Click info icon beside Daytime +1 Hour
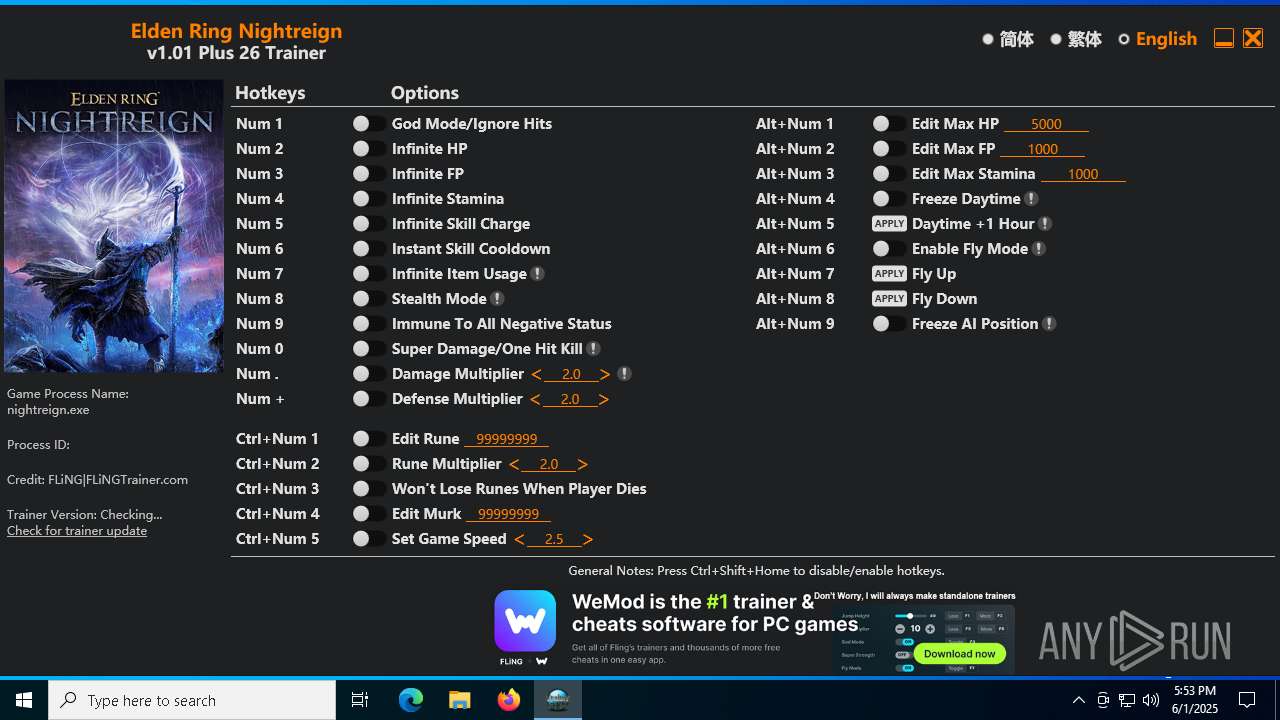The image size is (1280, 720). coord(1045,224)
